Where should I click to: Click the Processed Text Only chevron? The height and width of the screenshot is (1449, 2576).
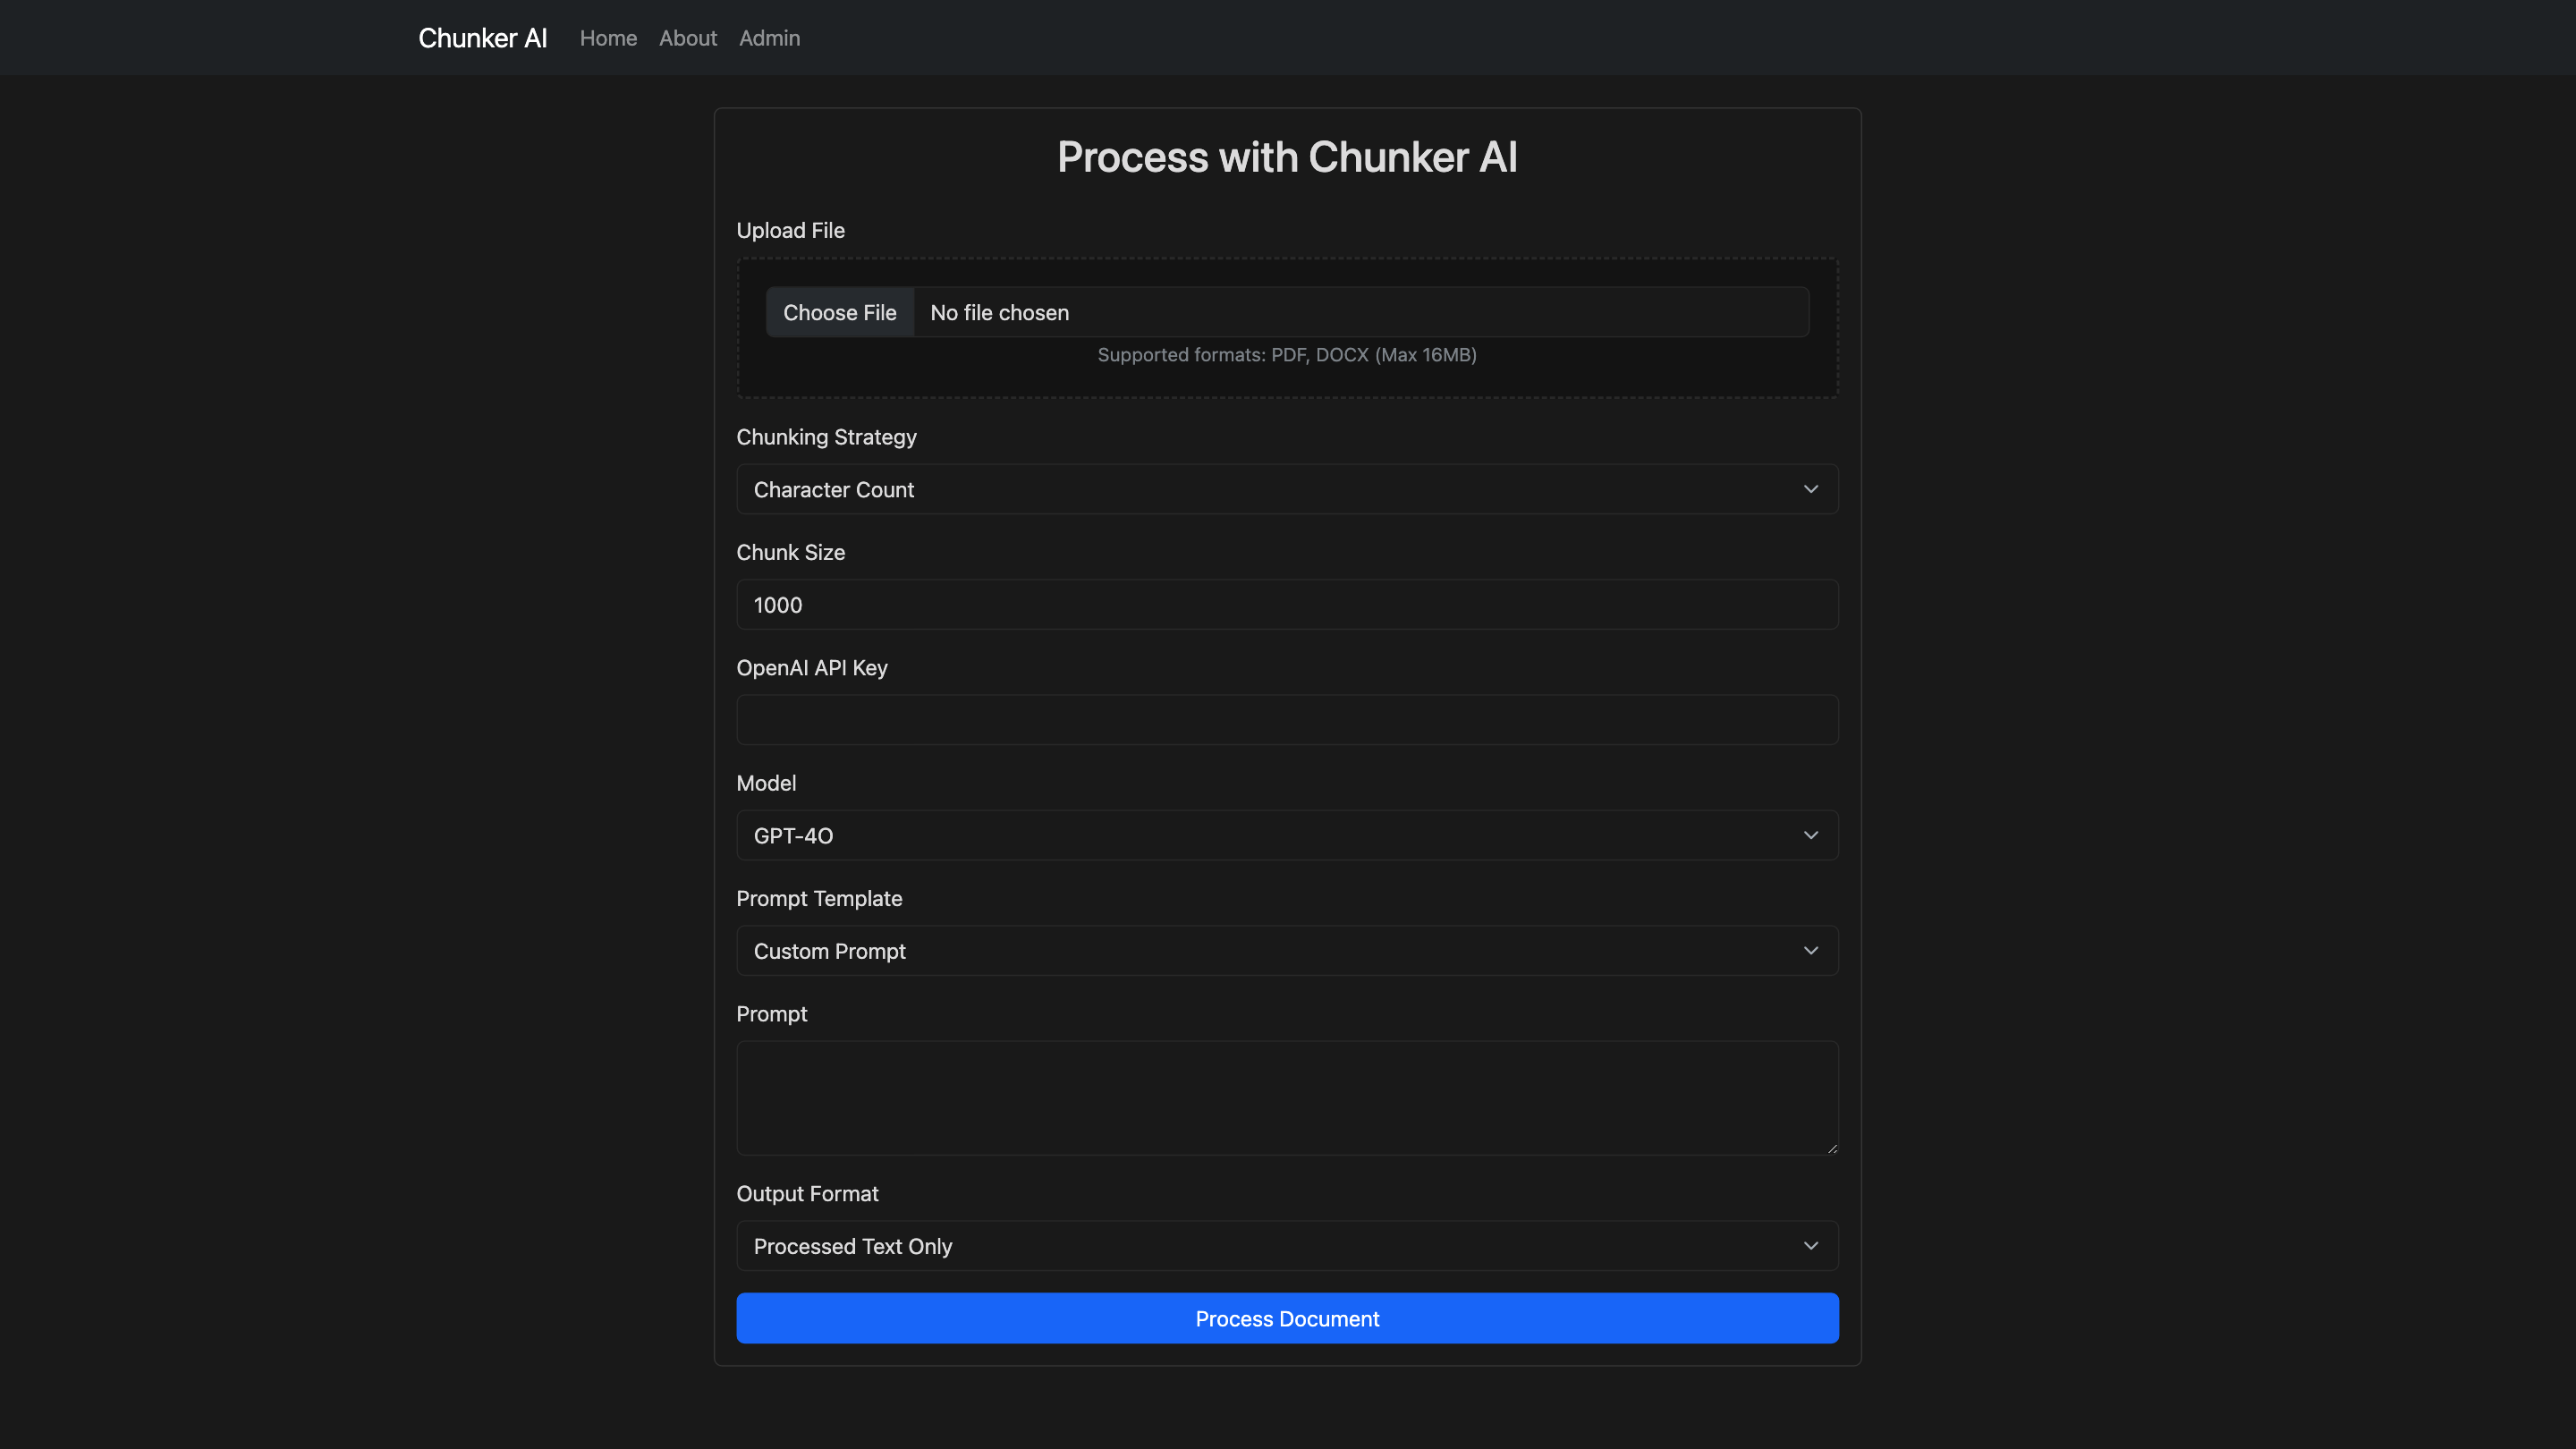pos(1810,1245)
